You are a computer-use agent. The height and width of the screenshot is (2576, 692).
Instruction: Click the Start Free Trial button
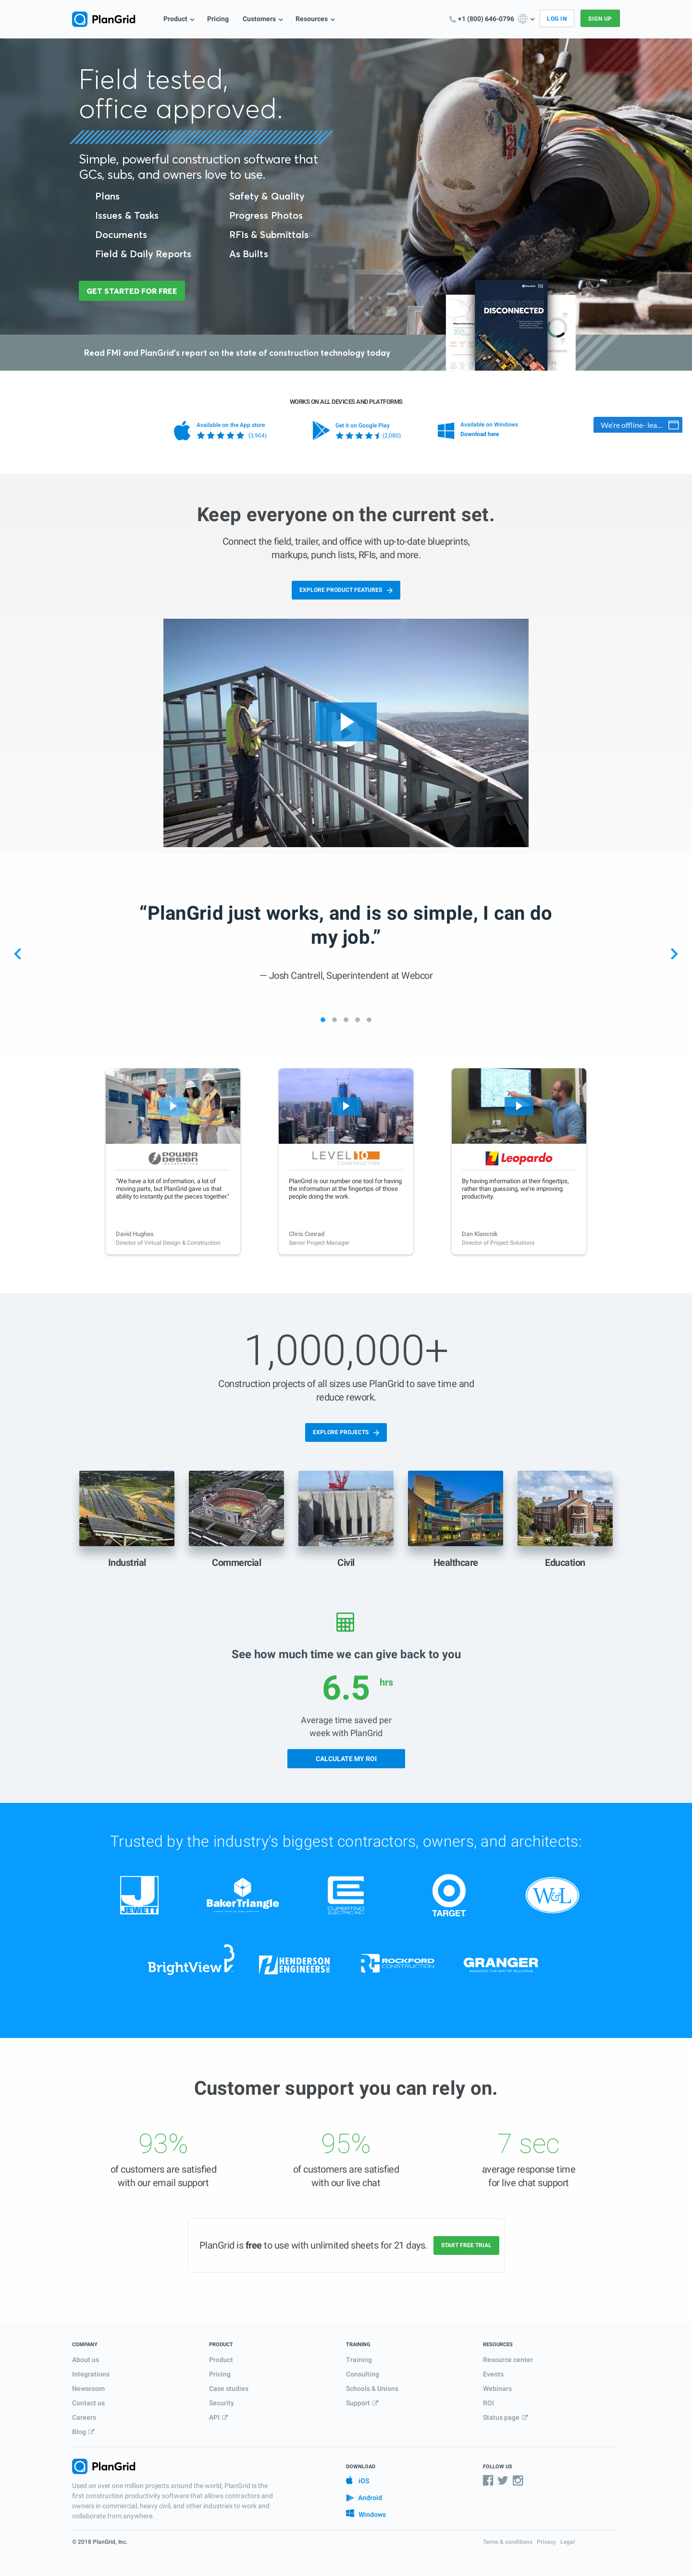tap(466, 2245)
